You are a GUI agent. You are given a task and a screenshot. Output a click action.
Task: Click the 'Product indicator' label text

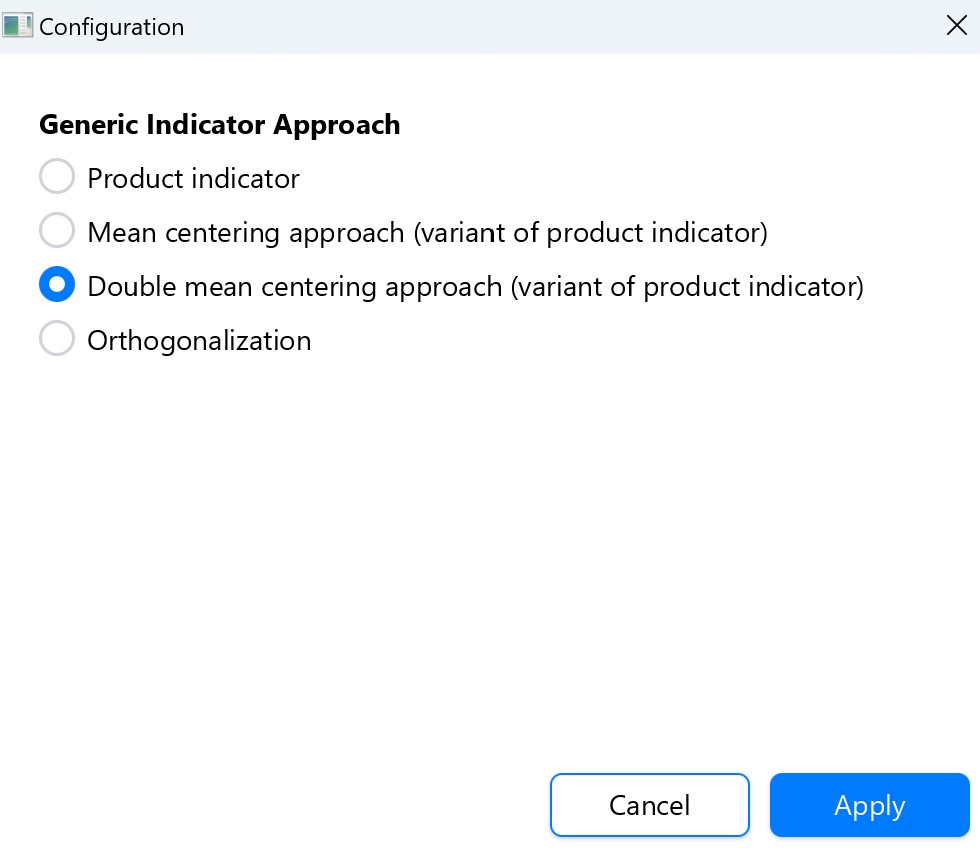coord(193,179)
